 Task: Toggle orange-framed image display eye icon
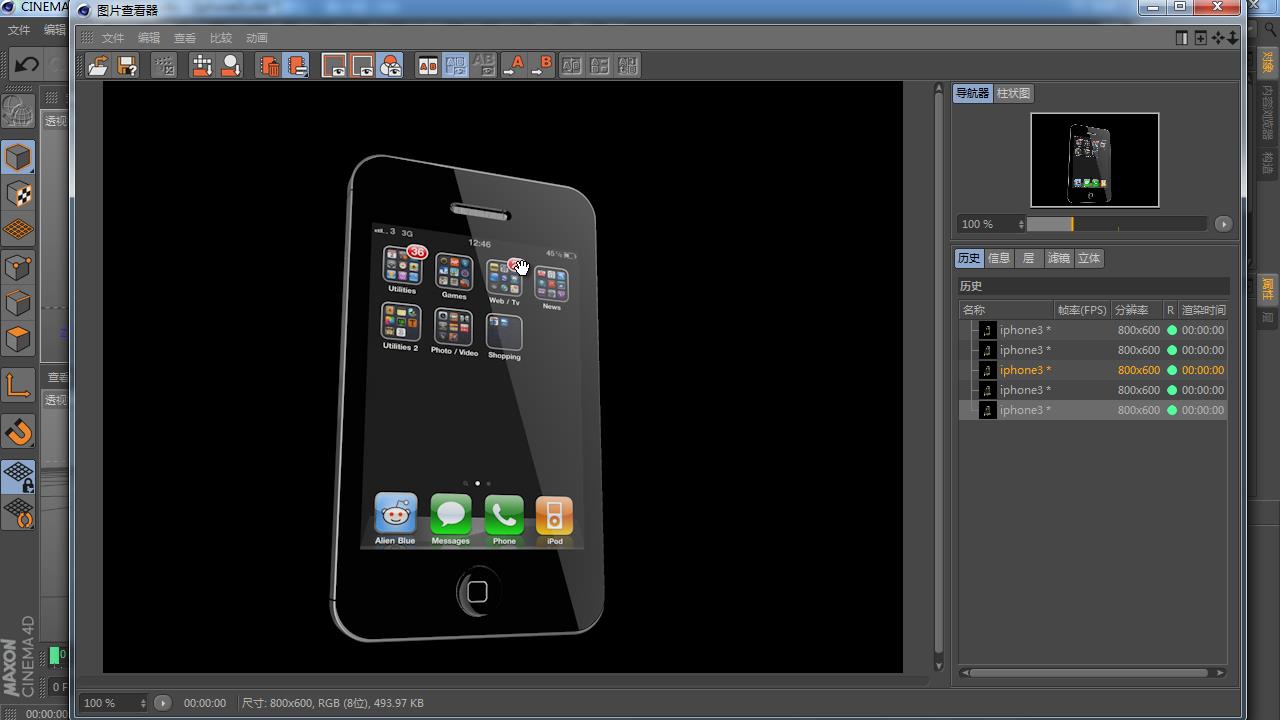[362, 66]
